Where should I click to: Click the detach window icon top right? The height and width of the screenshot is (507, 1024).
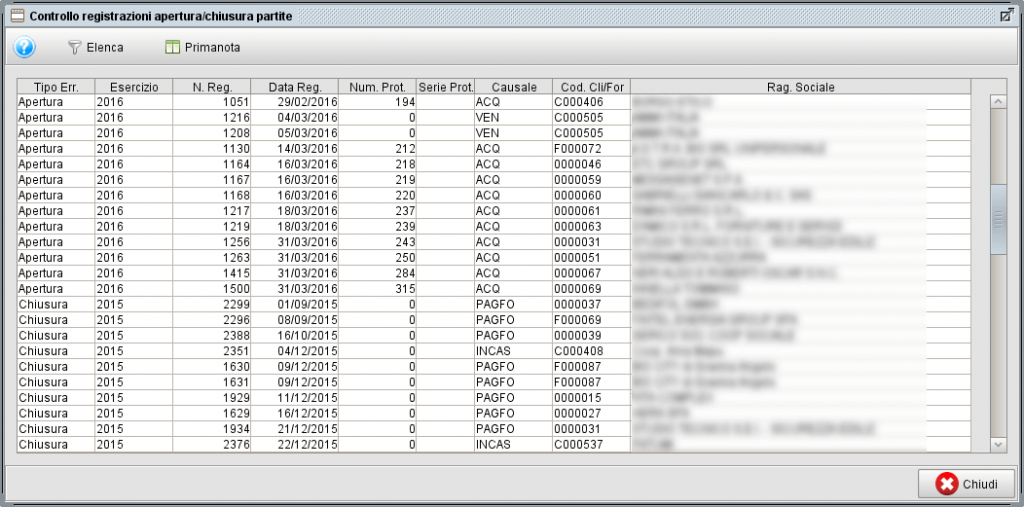pos(1007,15)
